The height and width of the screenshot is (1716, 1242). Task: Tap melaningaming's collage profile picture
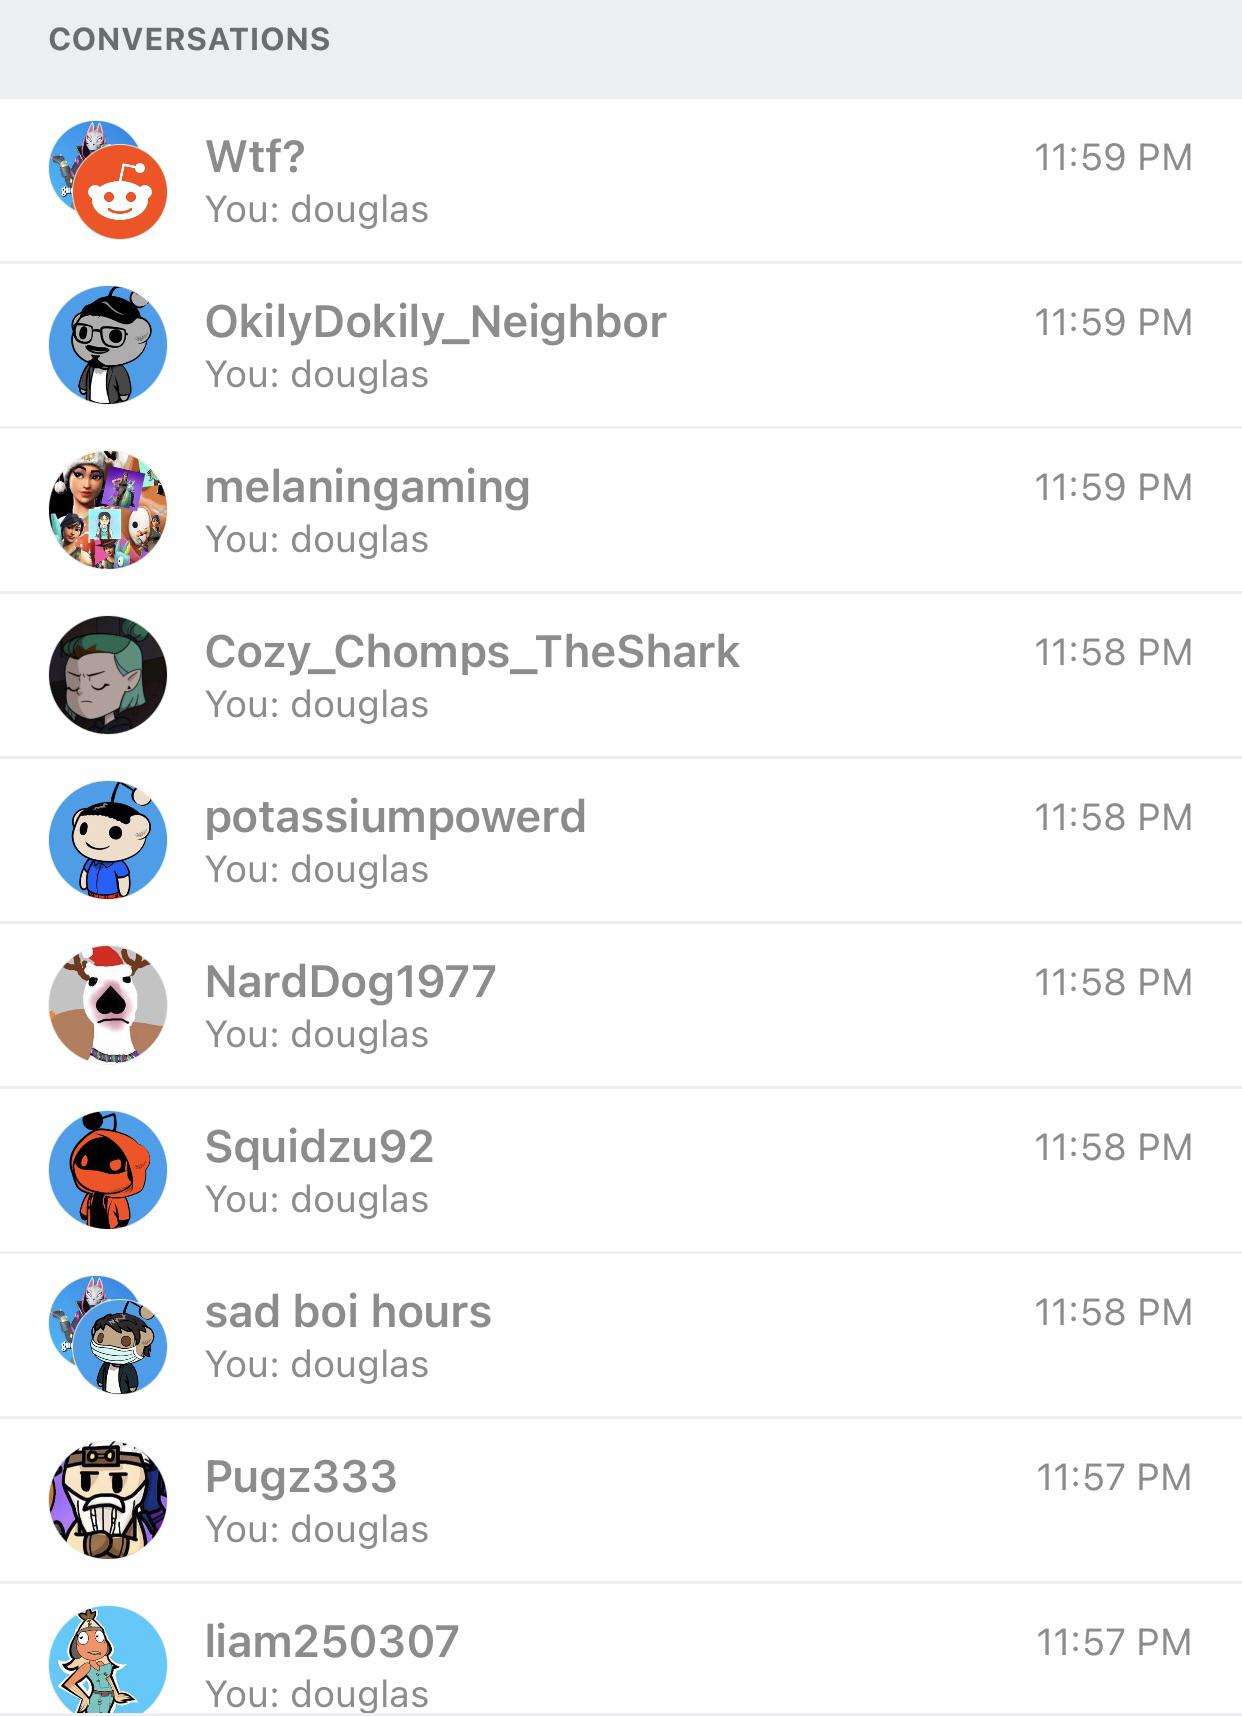point(108,510)
